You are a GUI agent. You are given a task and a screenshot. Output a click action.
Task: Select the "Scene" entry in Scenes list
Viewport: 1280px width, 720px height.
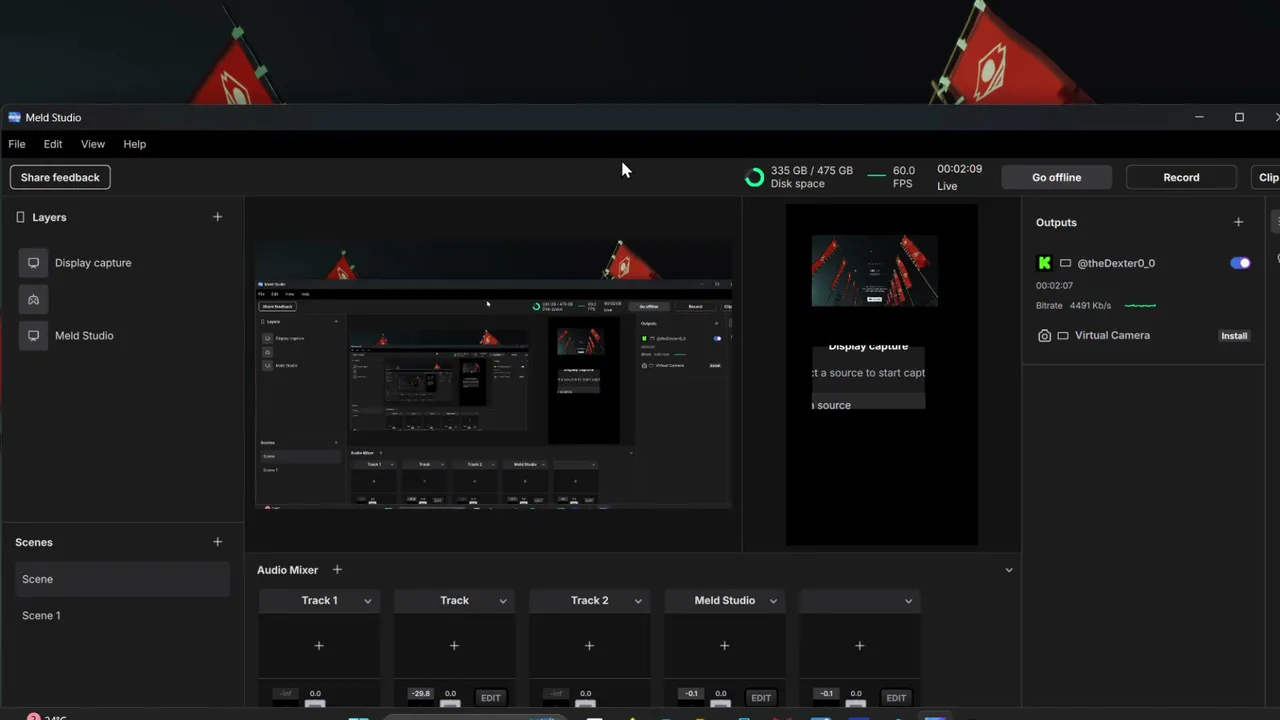(x=122, y=579)
